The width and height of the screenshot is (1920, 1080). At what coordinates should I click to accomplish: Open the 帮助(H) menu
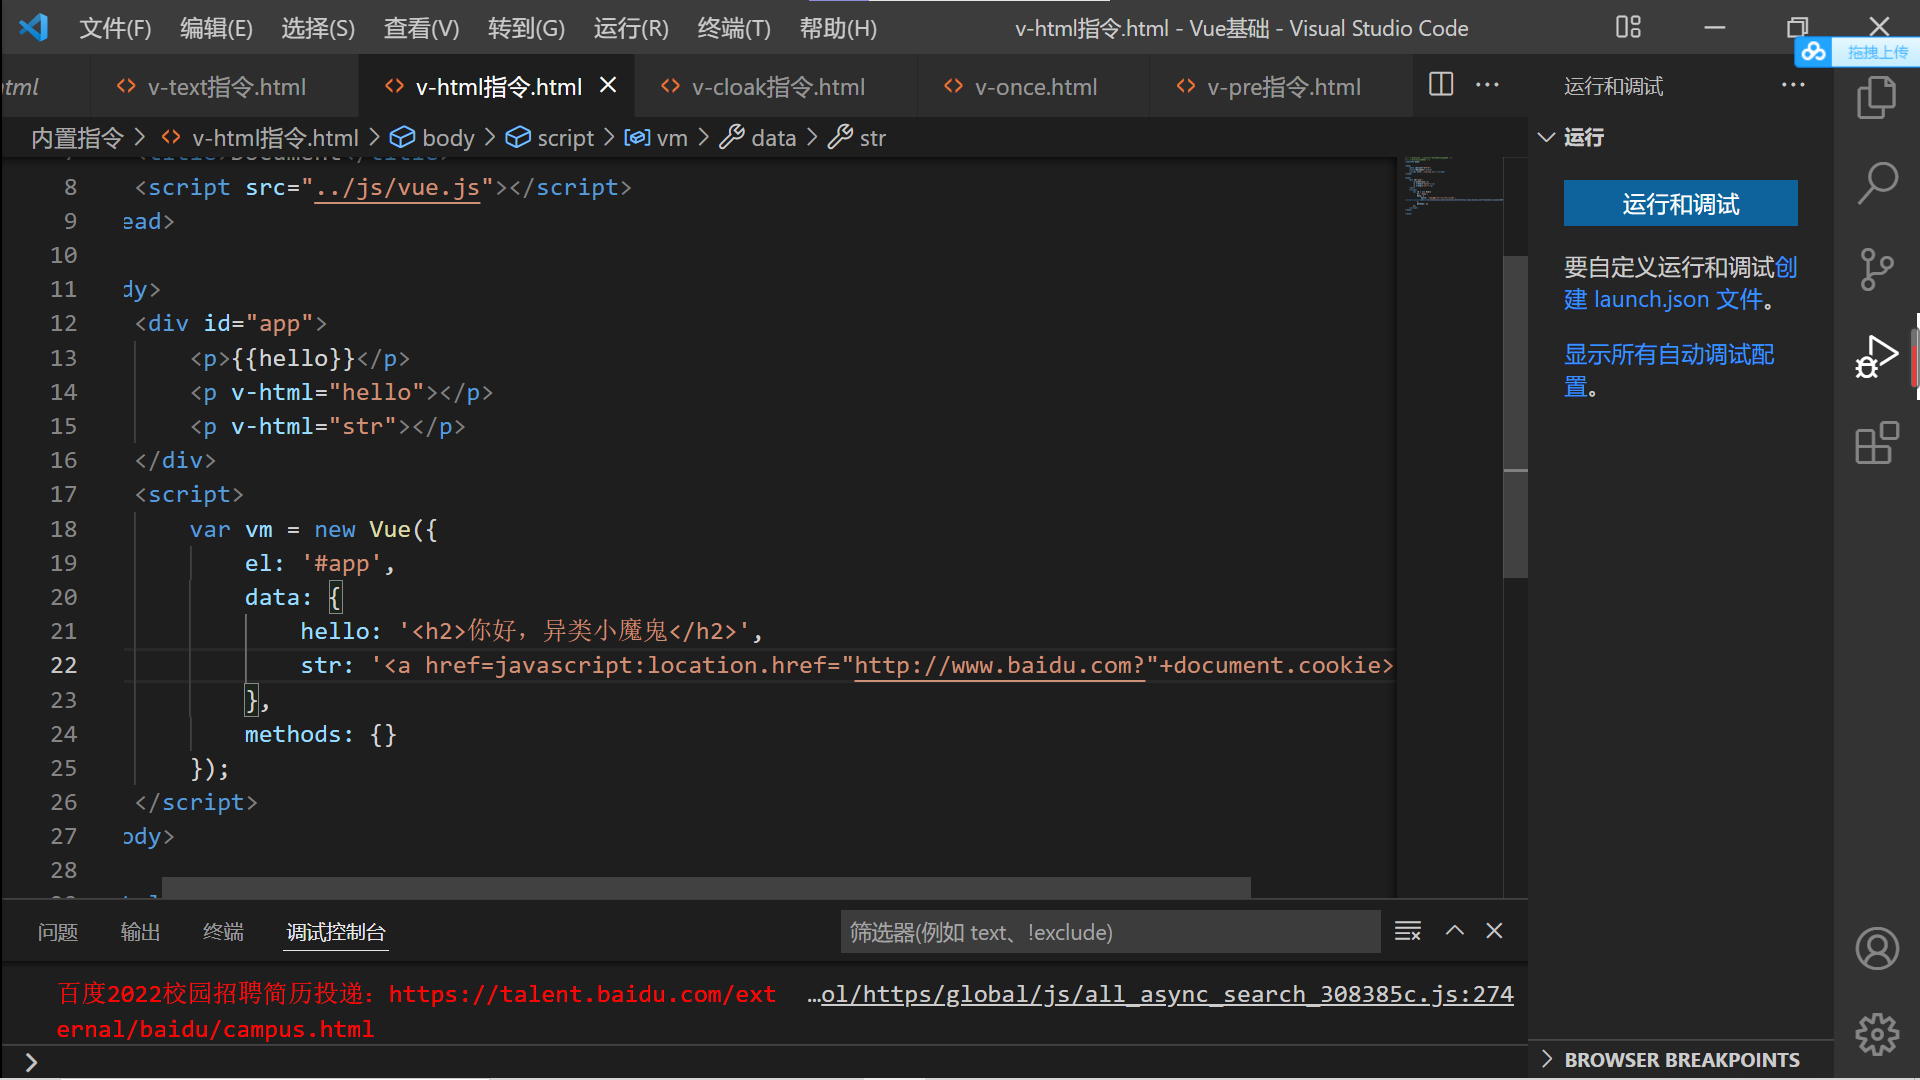(838, 28)
